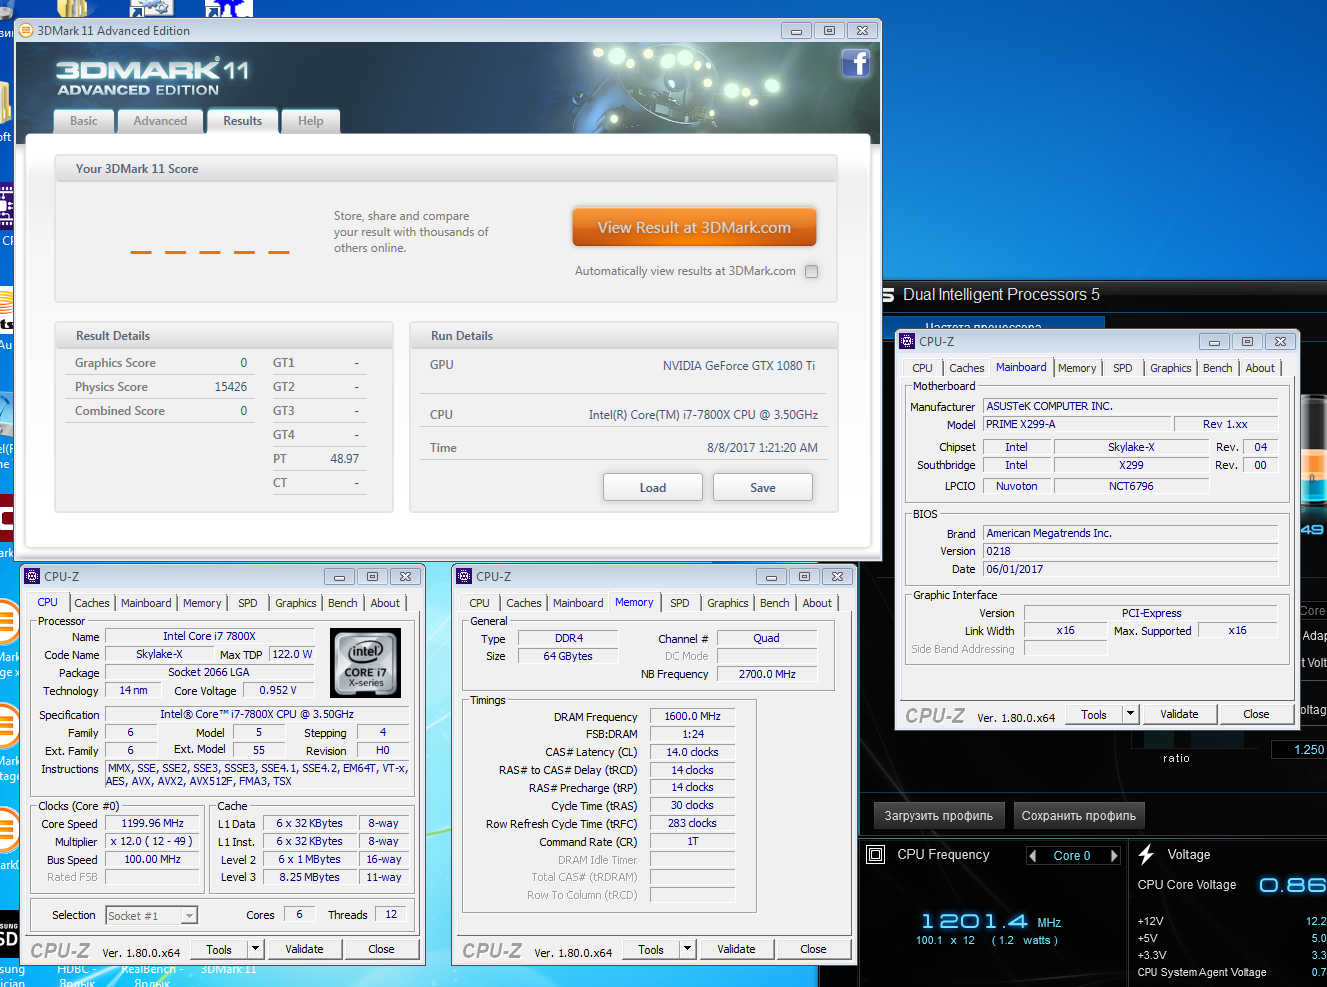The height and width of the screenshot is (987, 1327).
Task: Switch to the Advanced tab in 3DMark
Action: [x=160, y=121]
